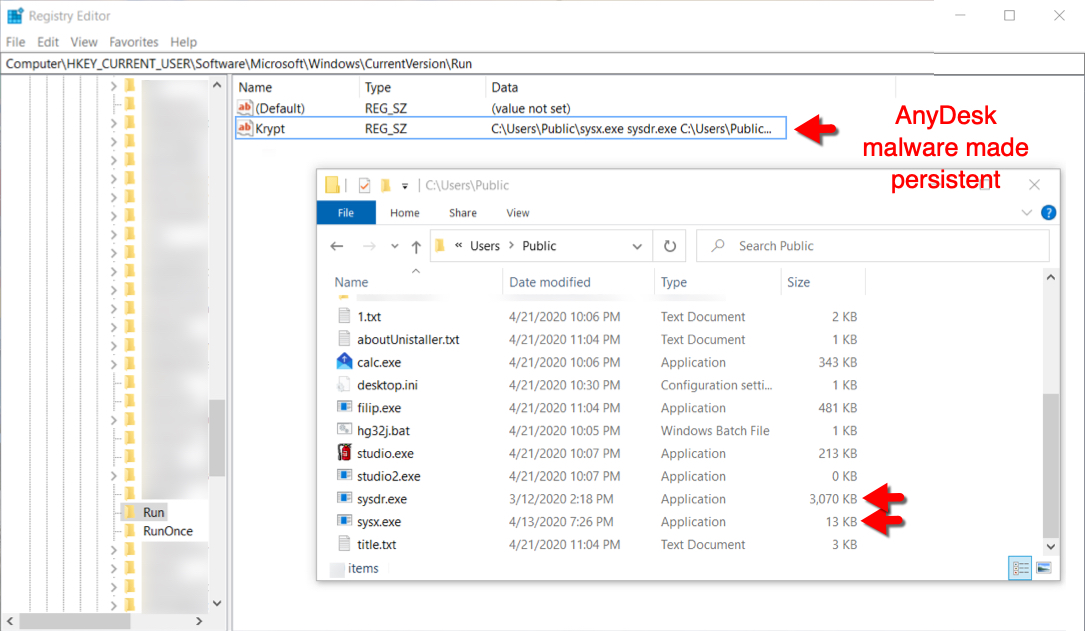The width and height of the screenshot is (1085, 631).
Task: Expand the tree node directly below RunOnce
Action: coord(114,550)
